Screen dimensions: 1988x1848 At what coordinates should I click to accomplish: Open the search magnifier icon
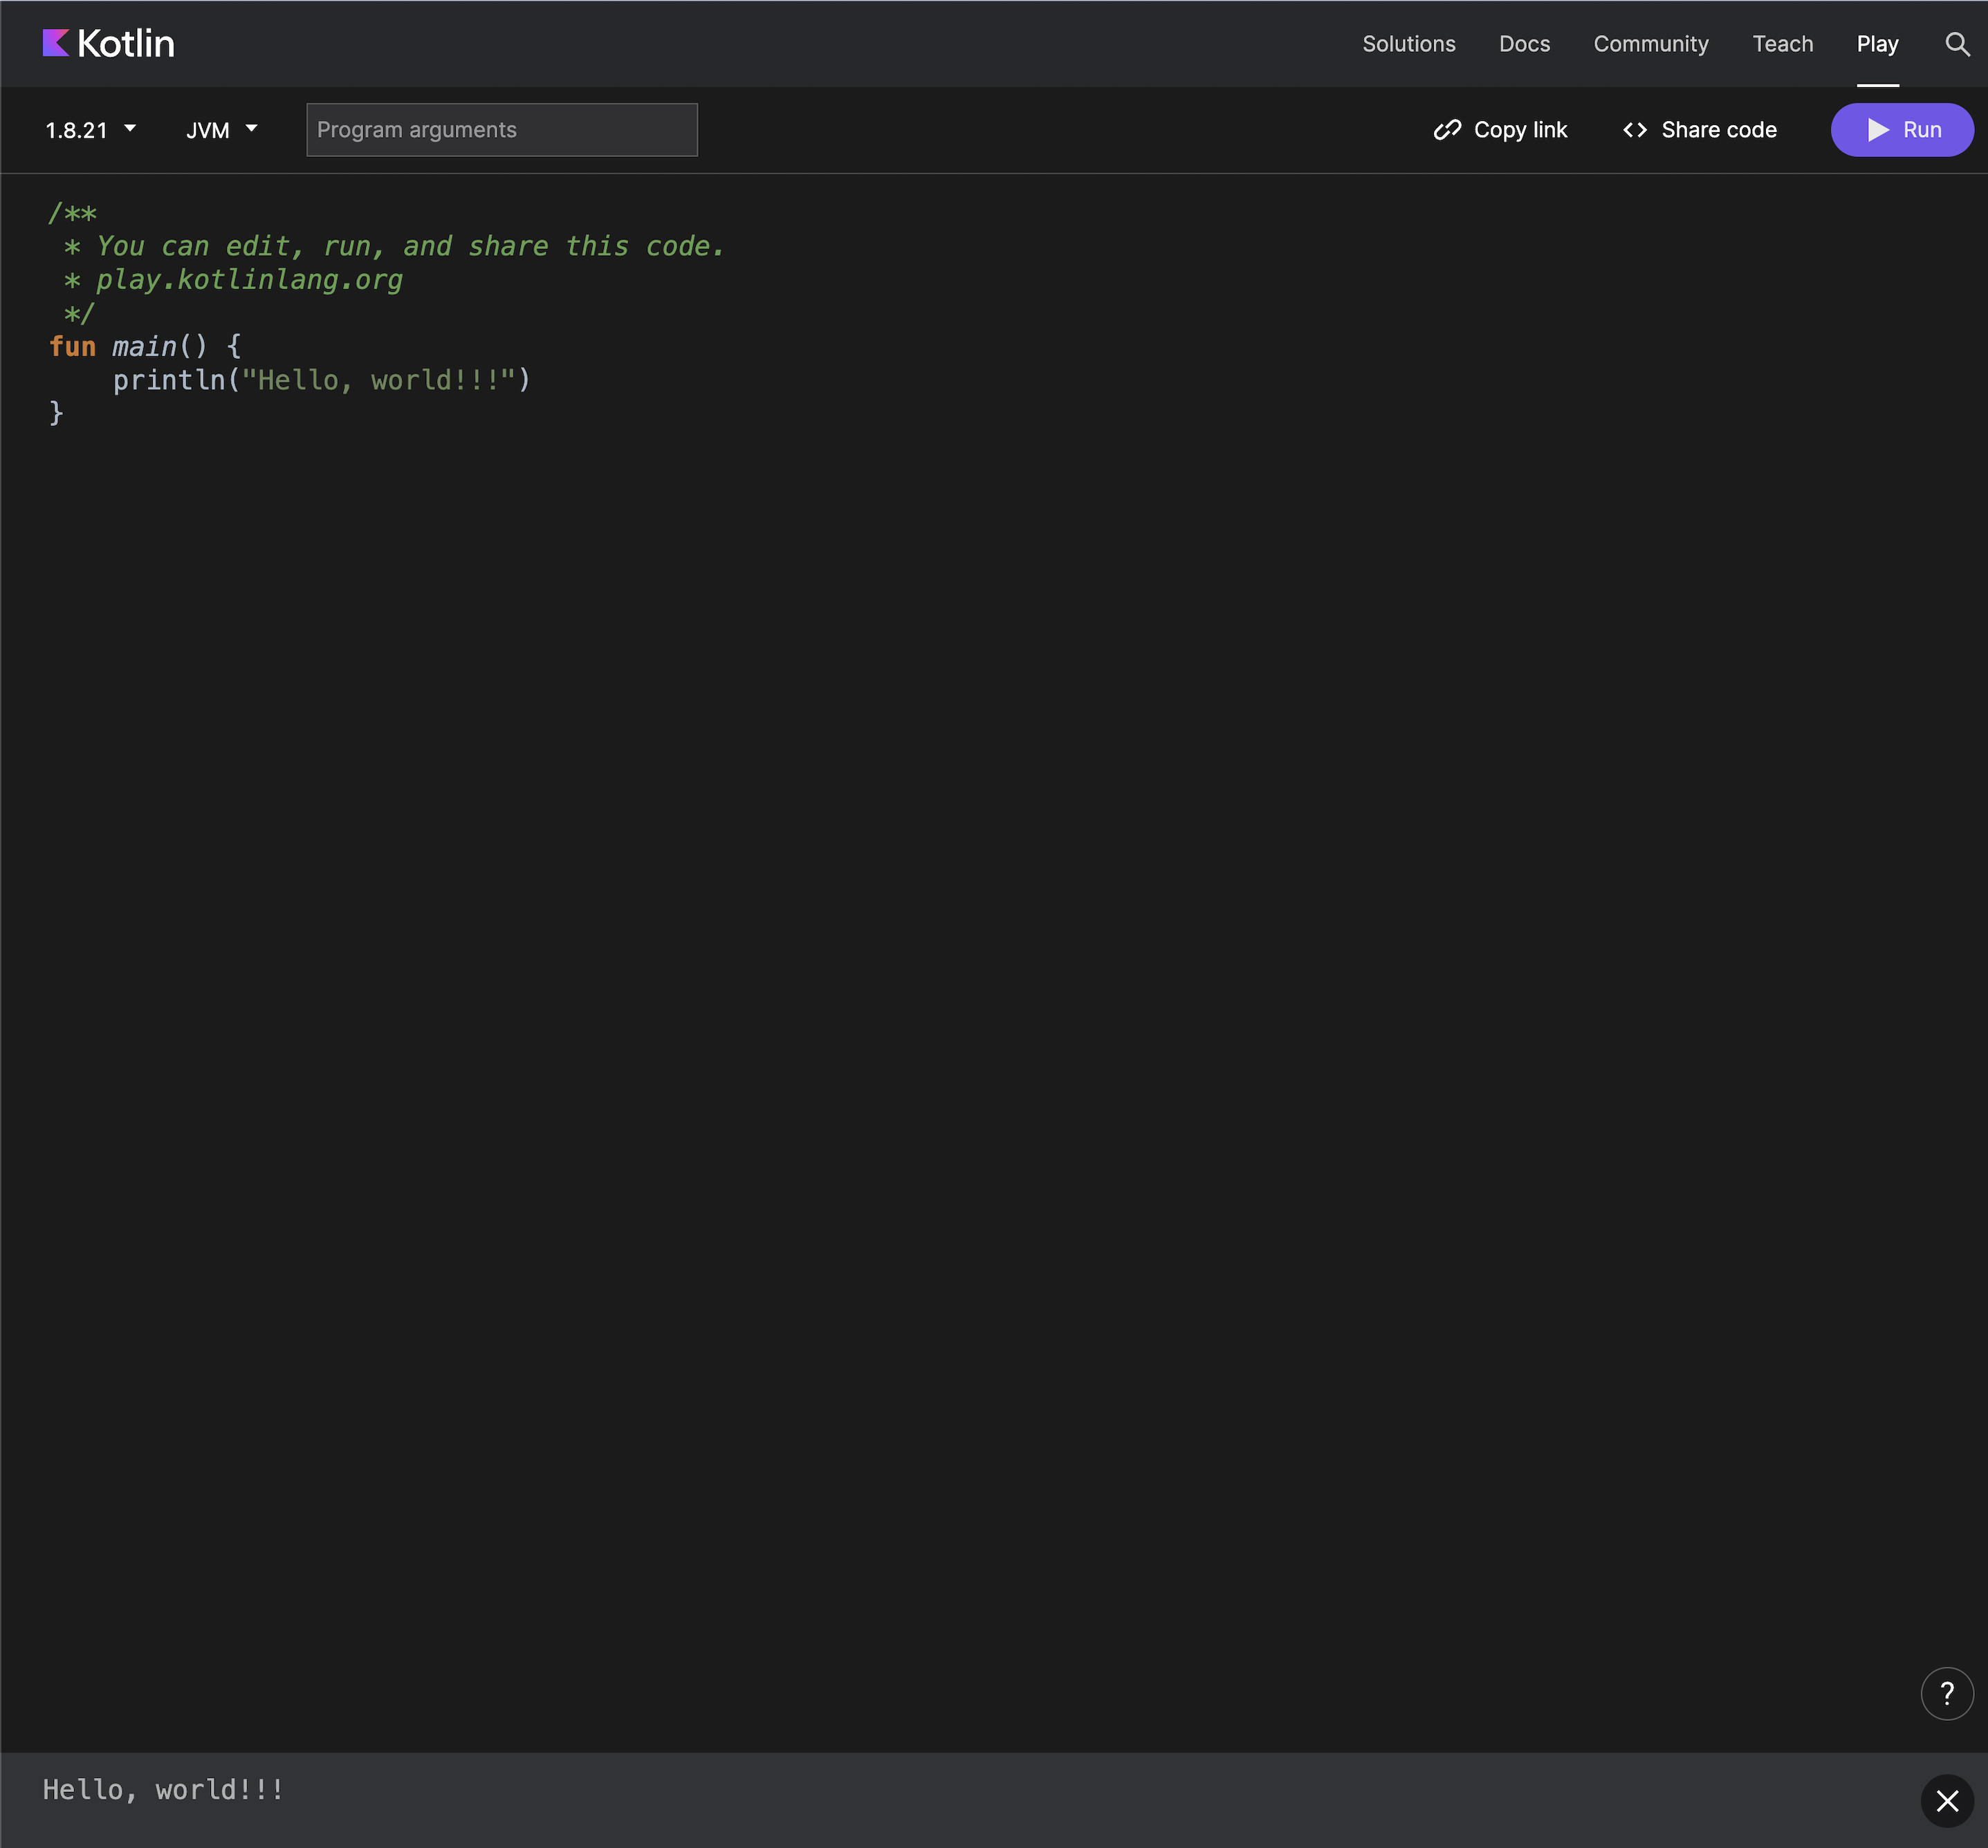[1956, 44]
